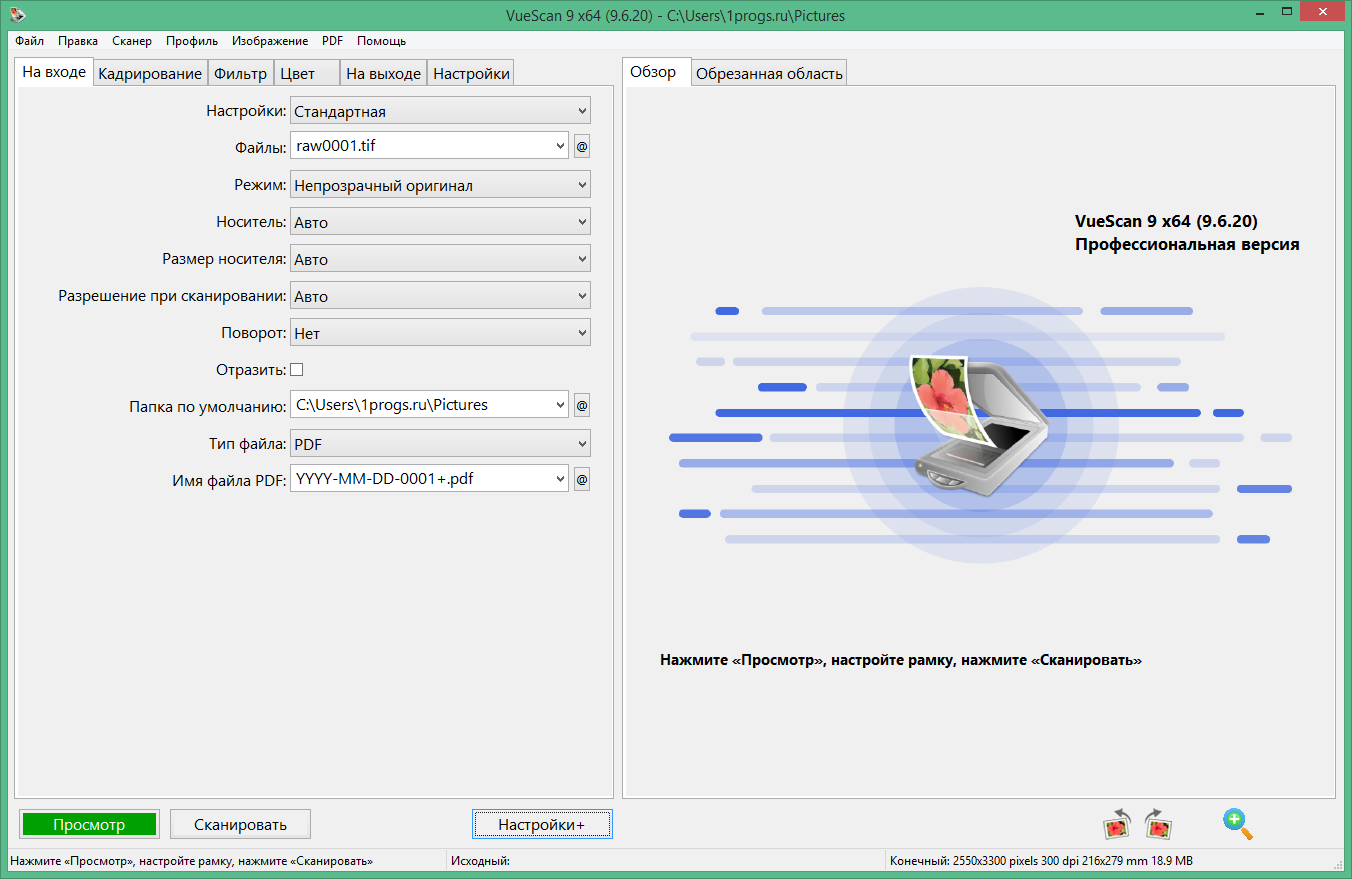Click the @ button next to Файлы
Screen dimensions: 1352x879
582,147
